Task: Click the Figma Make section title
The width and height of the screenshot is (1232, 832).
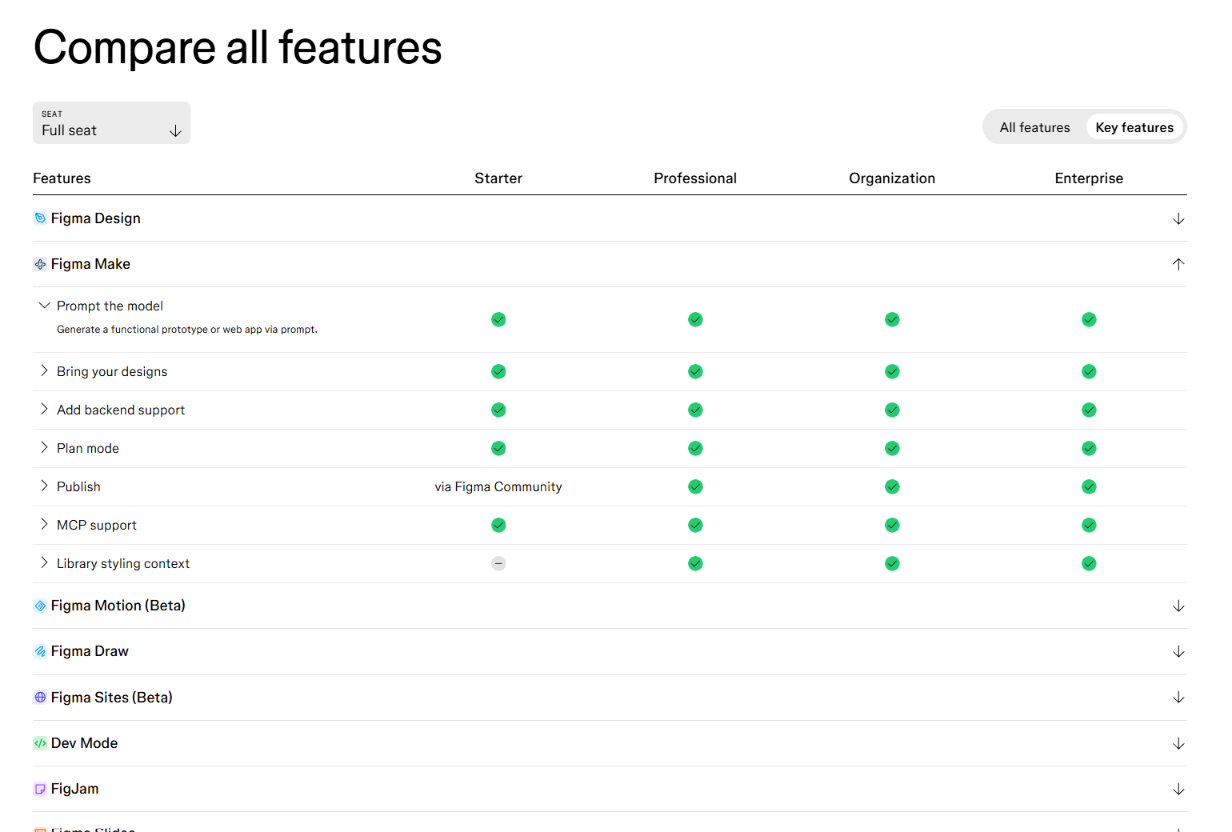Action: [91, 264]
